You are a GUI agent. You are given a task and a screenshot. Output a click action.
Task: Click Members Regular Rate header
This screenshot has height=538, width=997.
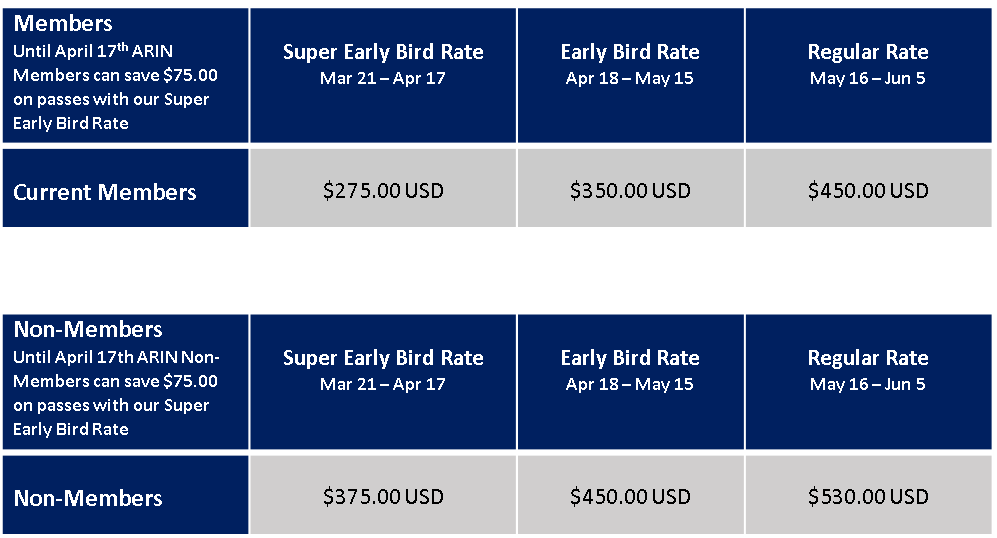point(868,75)
